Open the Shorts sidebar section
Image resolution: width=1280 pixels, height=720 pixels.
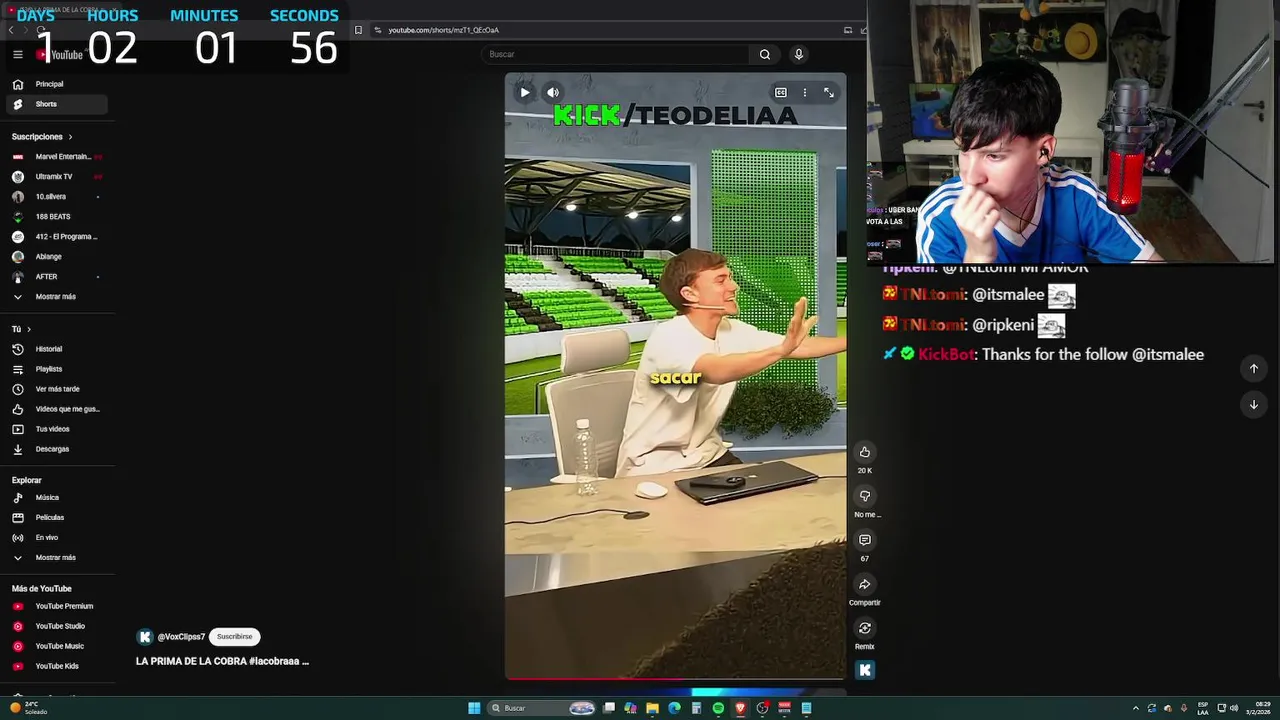57,104
